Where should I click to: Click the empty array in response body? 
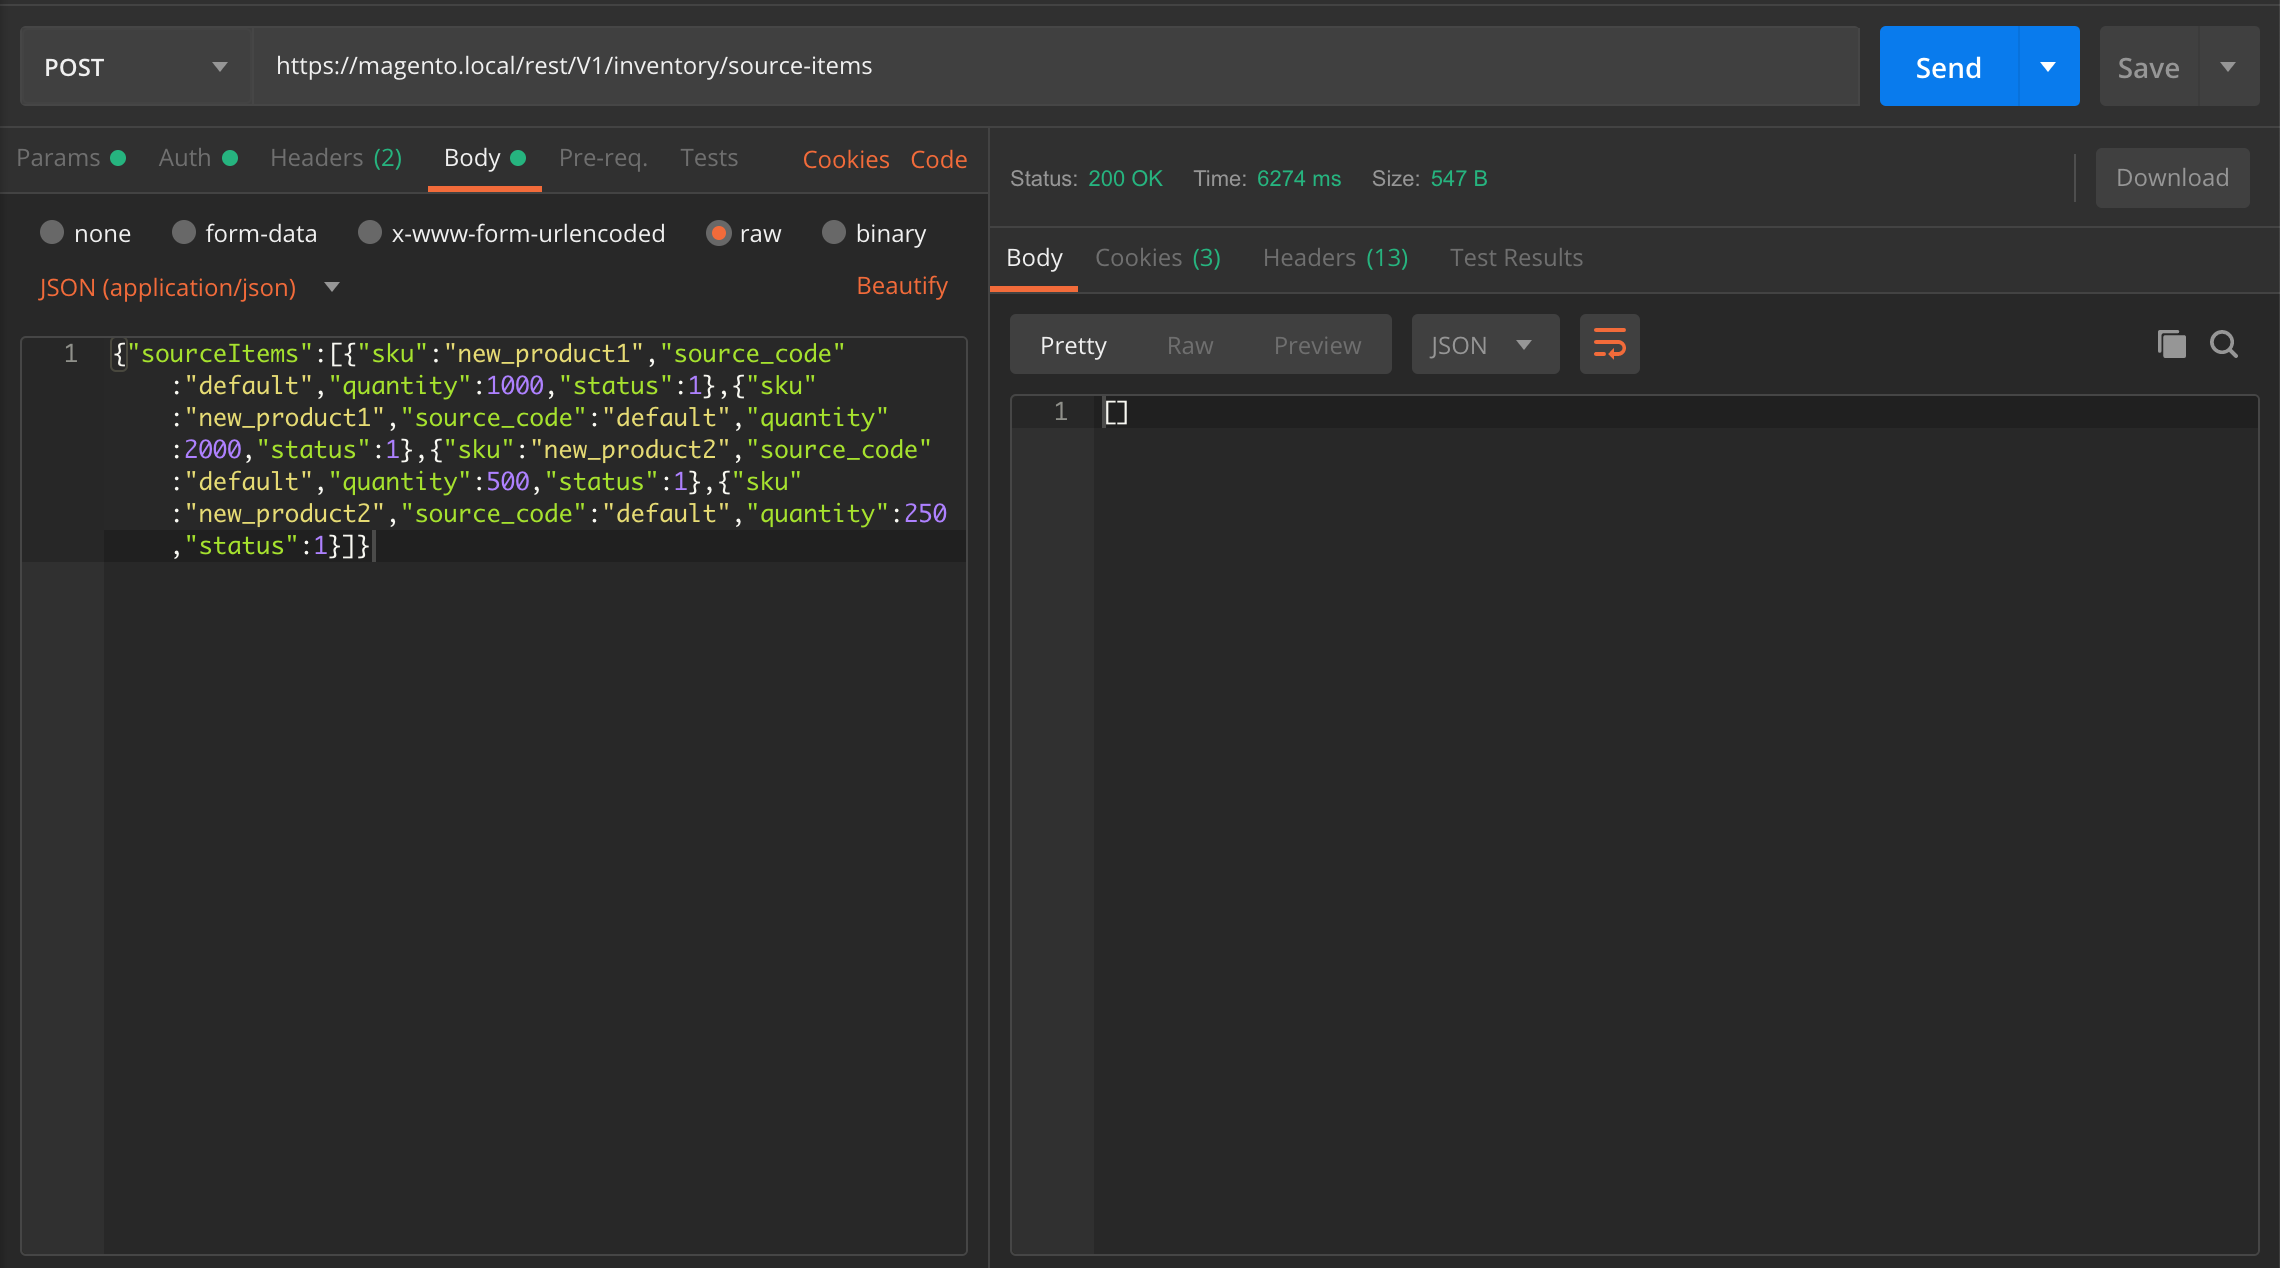point(1116,412)
